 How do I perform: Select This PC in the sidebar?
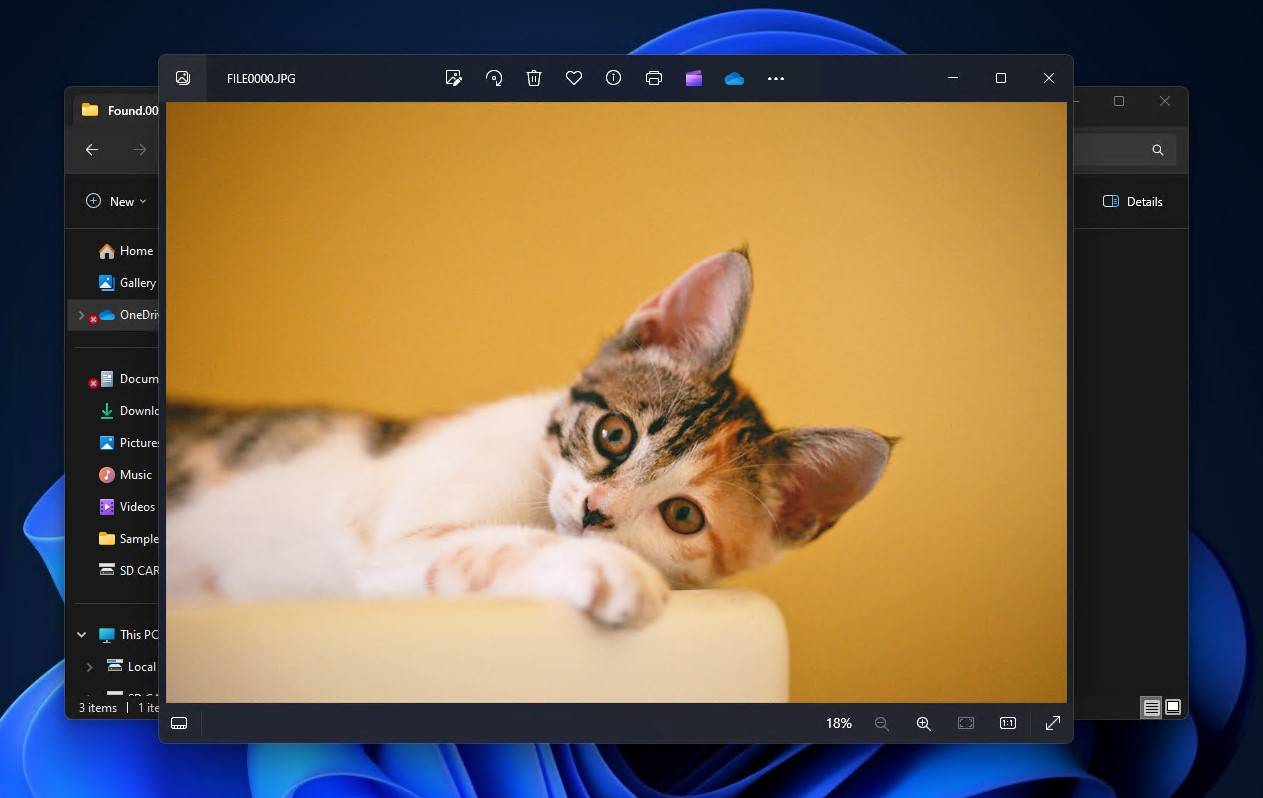(x=128, y=635)
